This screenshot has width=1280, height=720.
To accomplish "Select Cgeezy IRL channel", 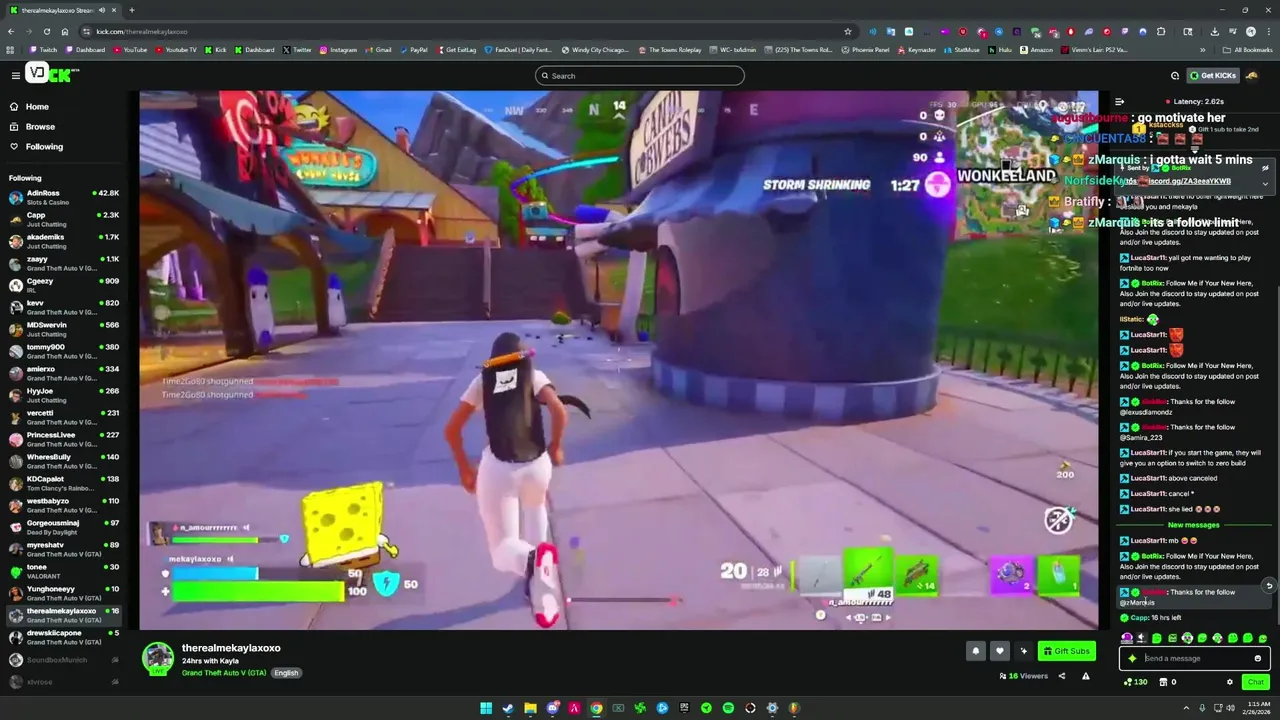I will pyautogui.click(x=64, y=285).
